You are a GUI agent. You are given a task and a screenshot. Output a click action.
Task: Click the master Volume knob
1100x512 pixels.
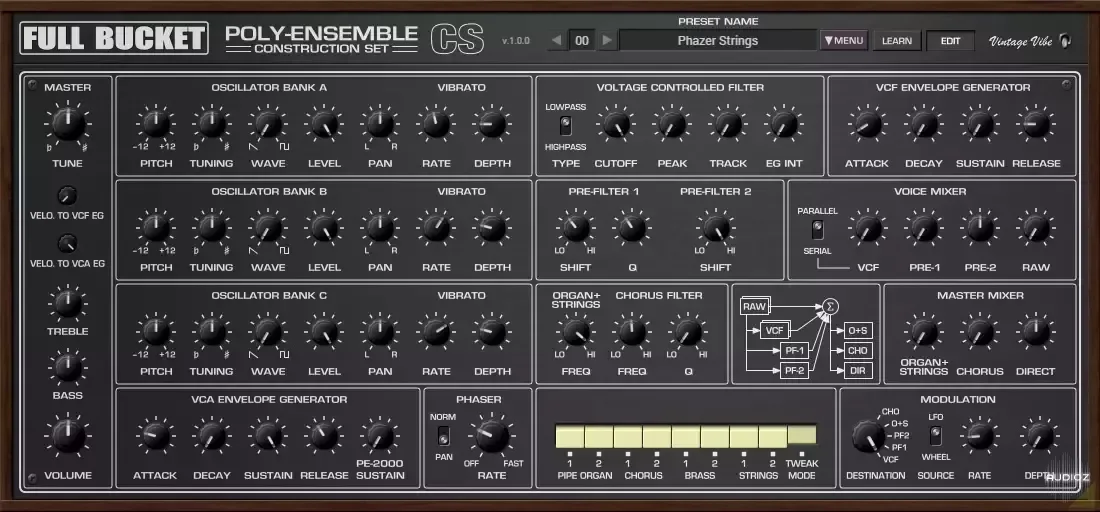coord(68,436)
